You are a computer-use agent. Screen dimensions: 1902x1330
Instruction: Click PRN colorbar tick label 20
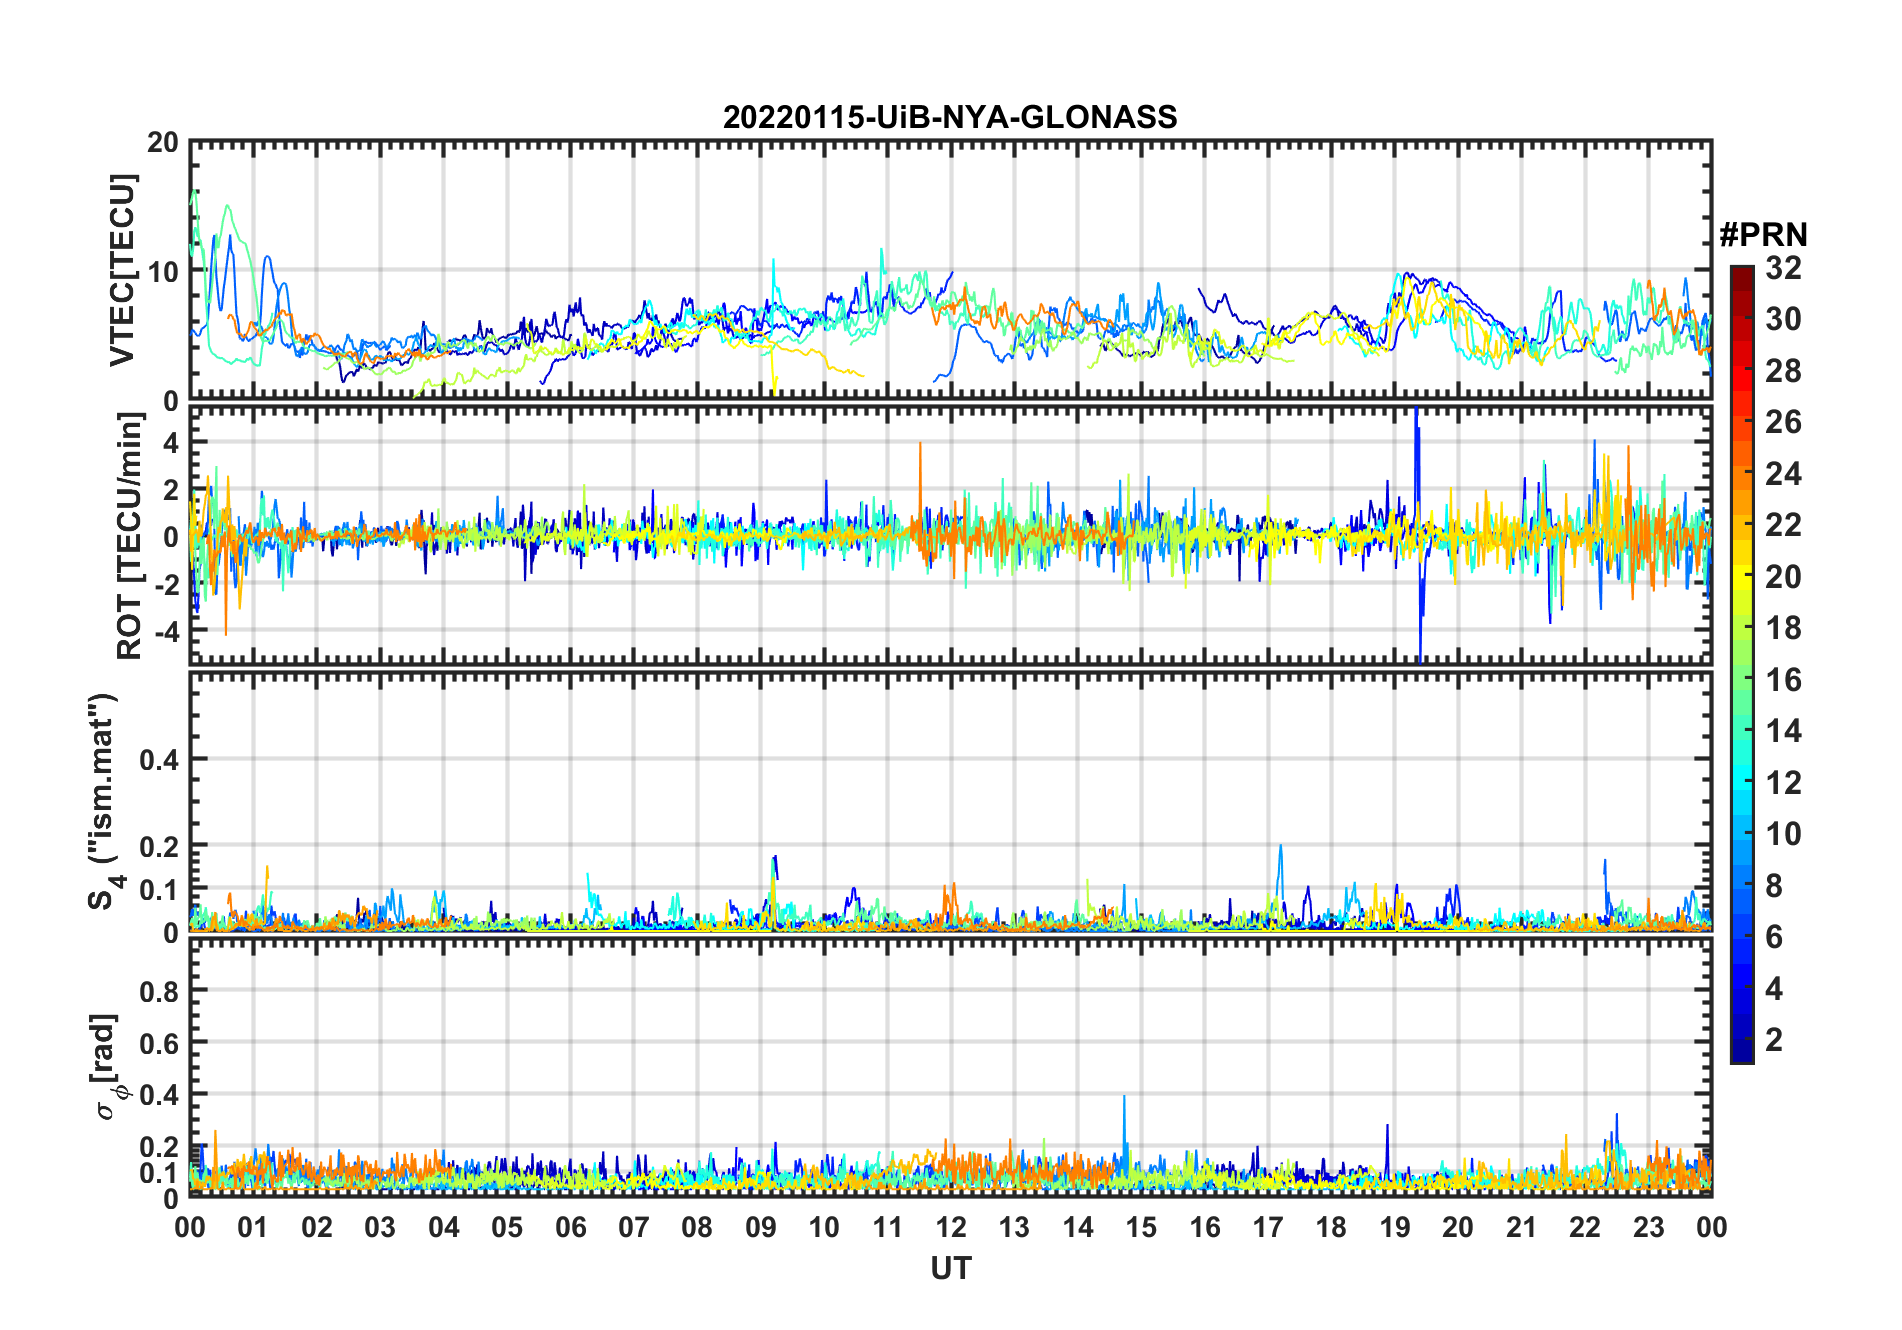(x=1782, y=577)
